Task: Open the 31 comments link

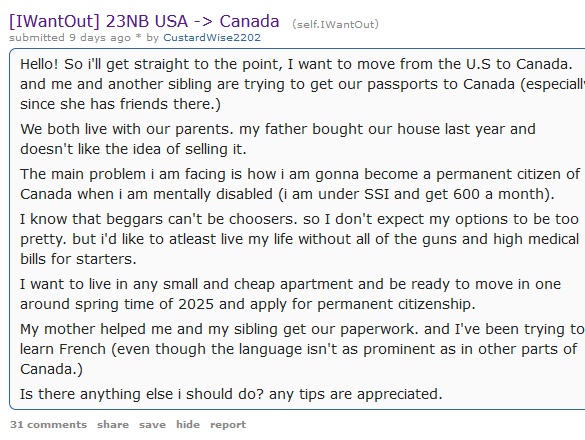Action: 48,425
